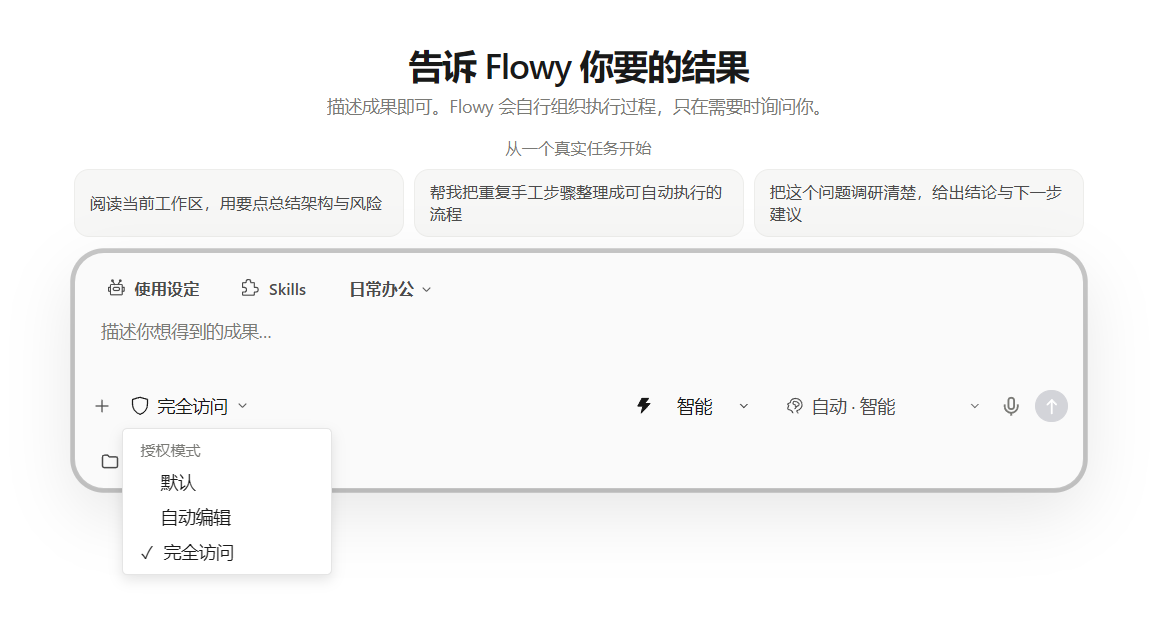Click the folder icon in the composer
1161x620 pixels.
coord(110,461)
